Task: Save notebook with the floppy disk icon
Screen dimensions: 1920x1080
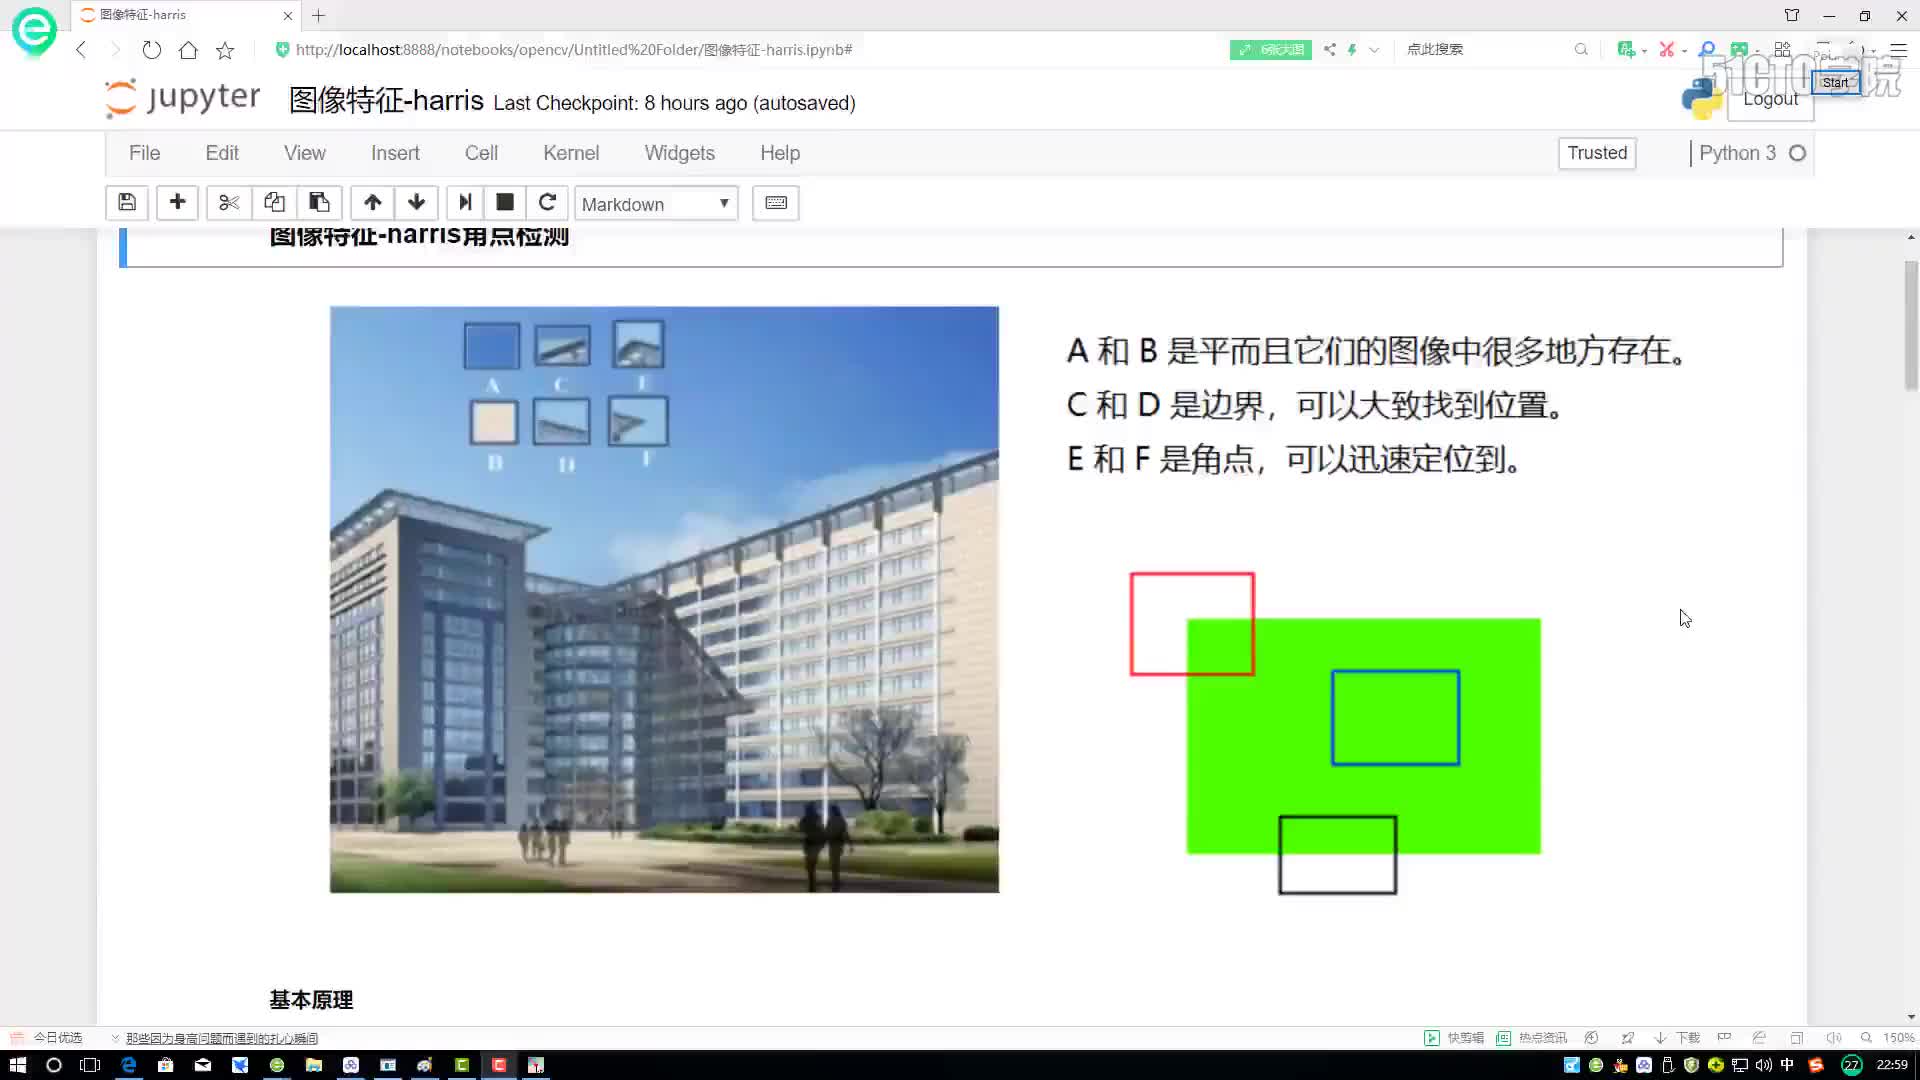Action: (127, 203)
